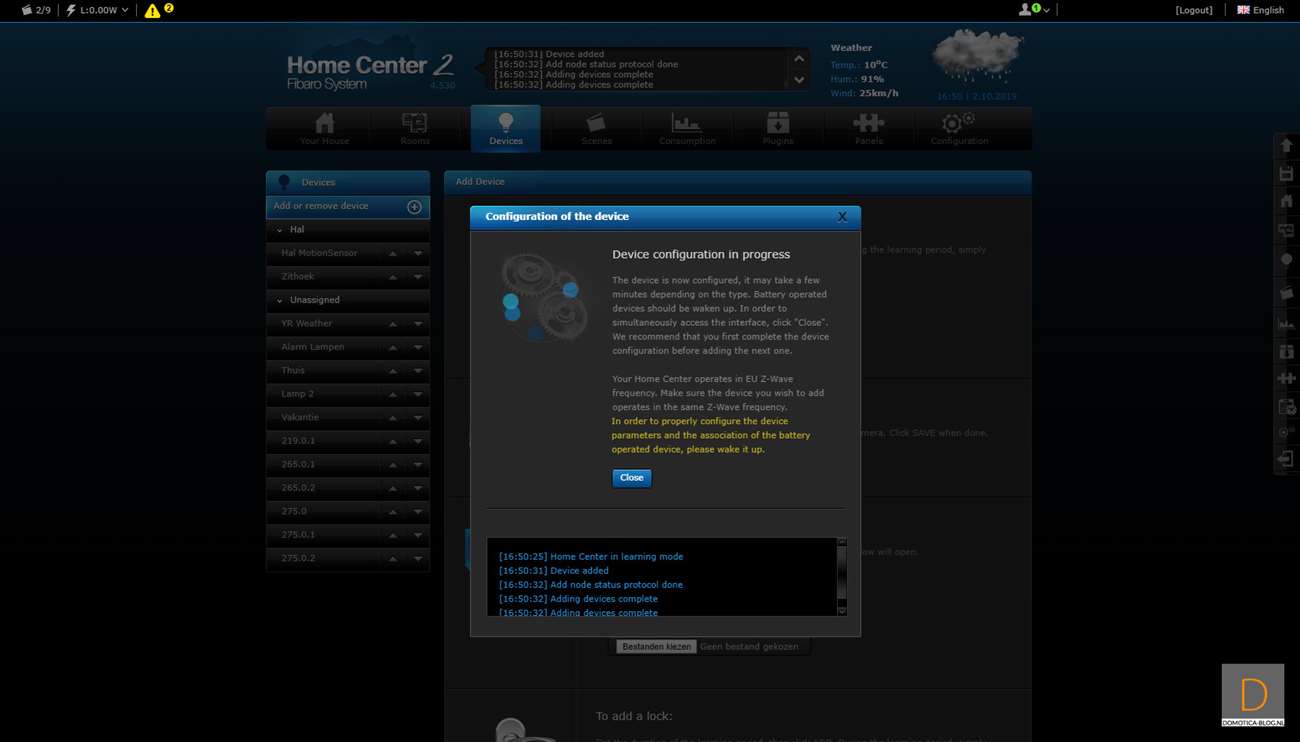Move device 275.0.1 up in list
The height and width of the screenshot is (742, 1300).
393,535
